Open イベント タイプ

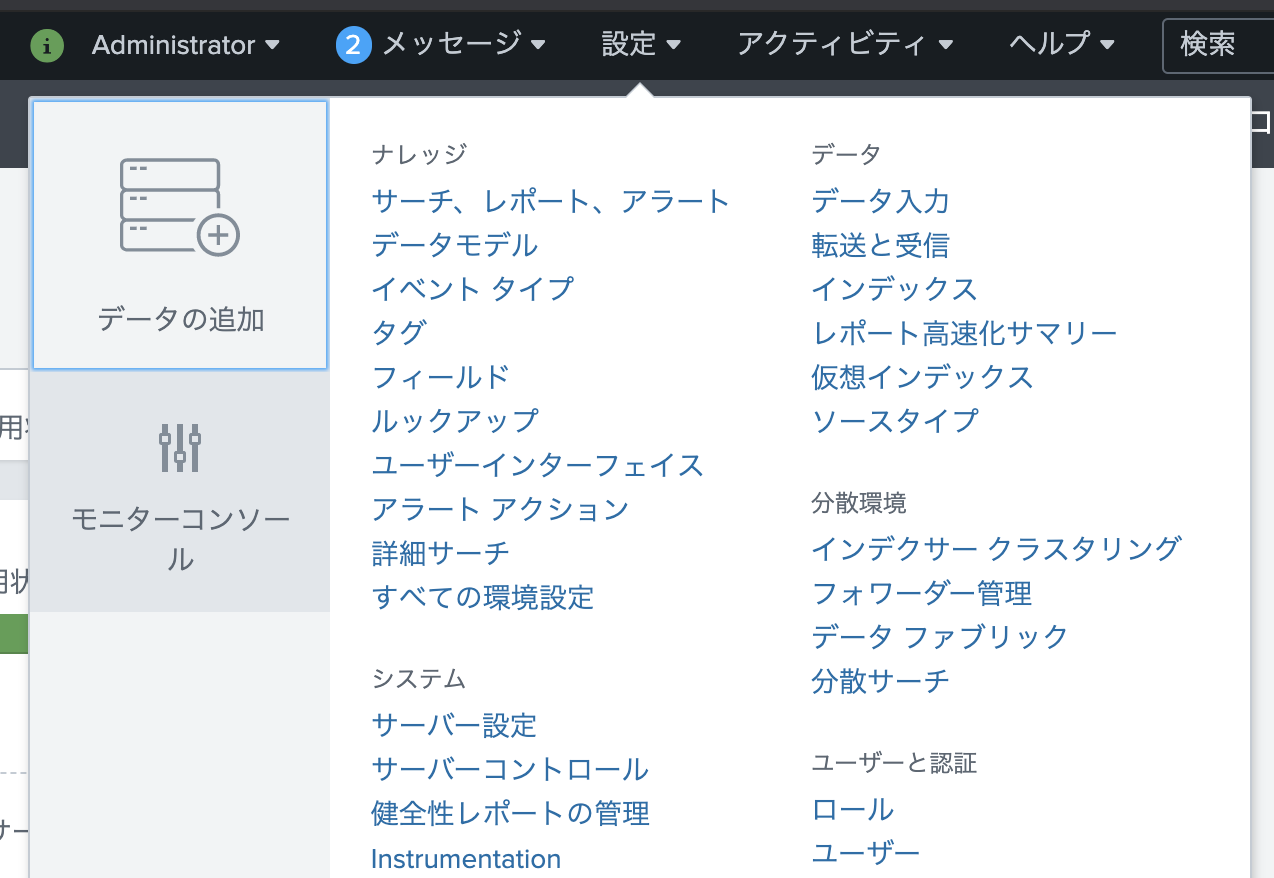[x=473, y=289]
